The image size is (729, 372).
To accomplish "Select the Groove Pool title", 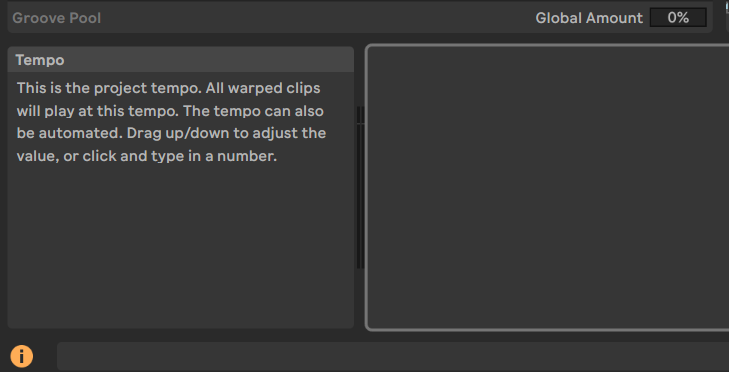I will click(x=56, y=18).
